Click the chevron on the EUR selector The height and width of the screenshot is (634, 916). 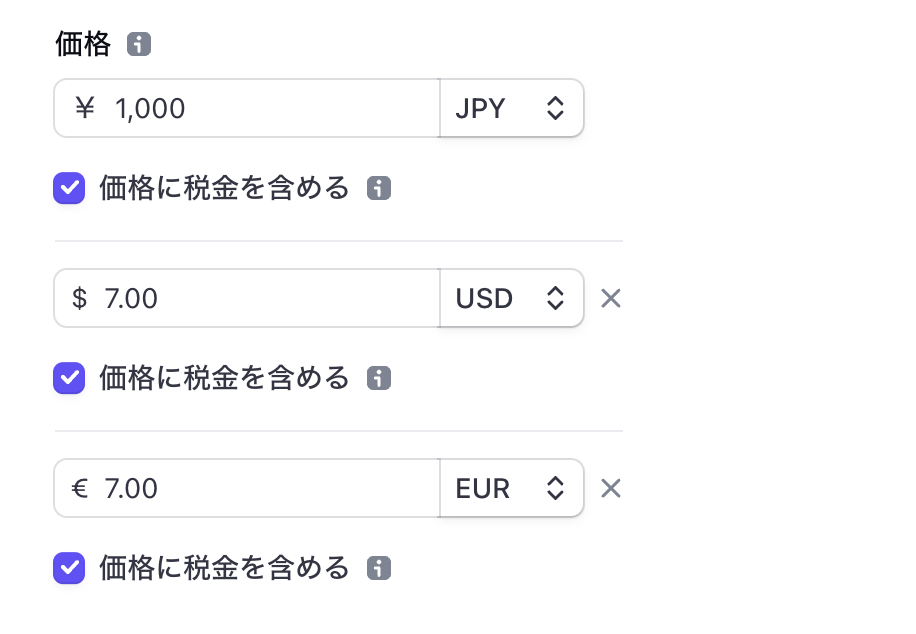point(555,488)
